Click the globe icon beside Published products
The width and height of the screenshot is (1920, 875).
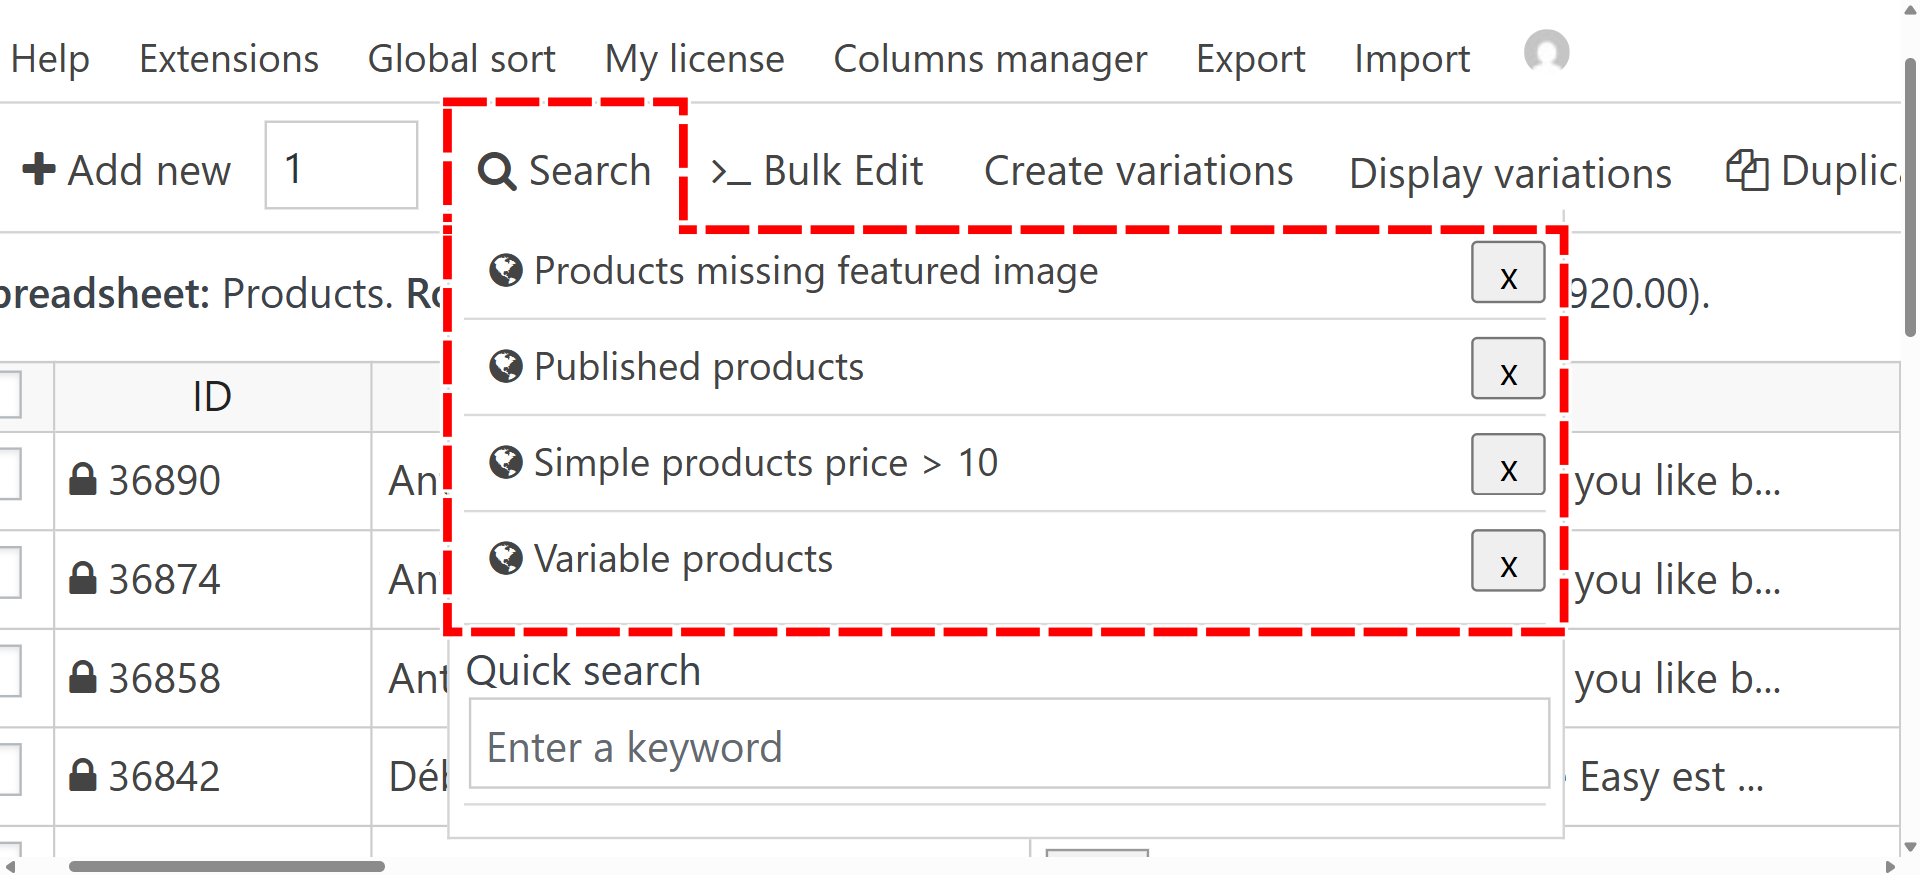pyautogui.click(x=506, y=367)
